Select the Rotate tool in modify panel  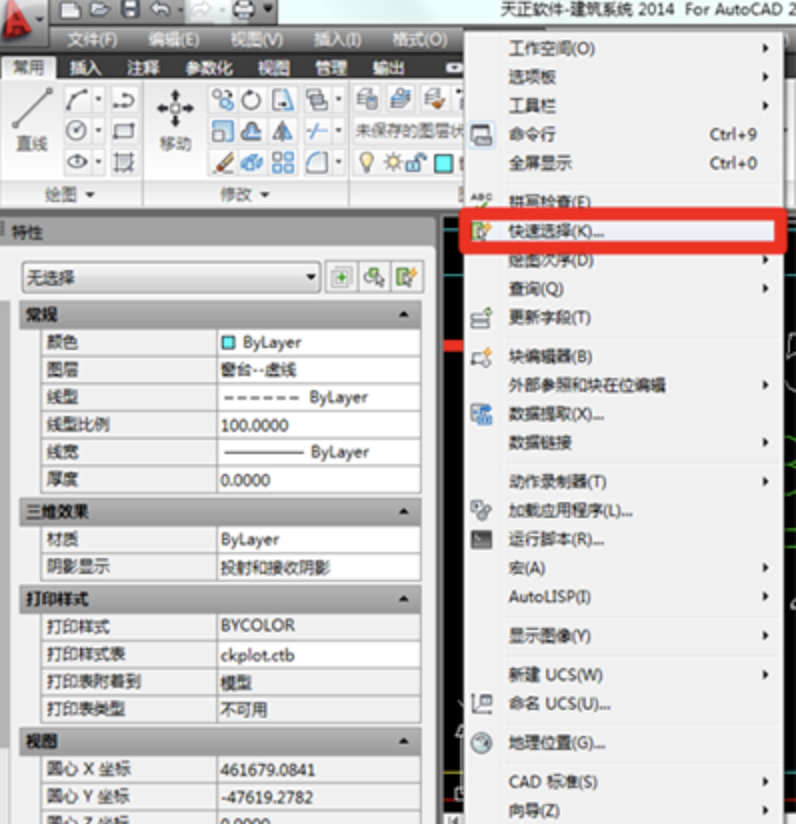coord(252,99)
